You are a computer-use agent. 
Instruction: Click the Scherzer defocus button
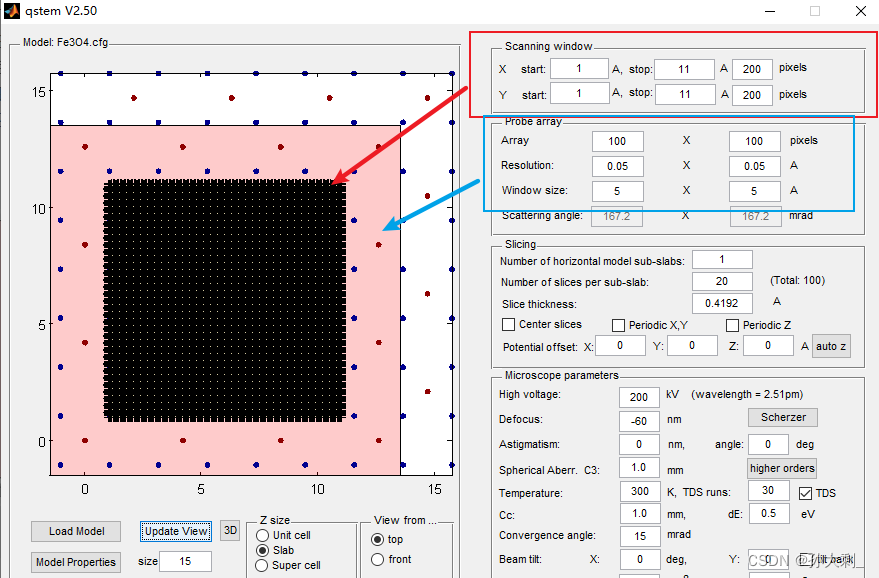coord(783,417)
